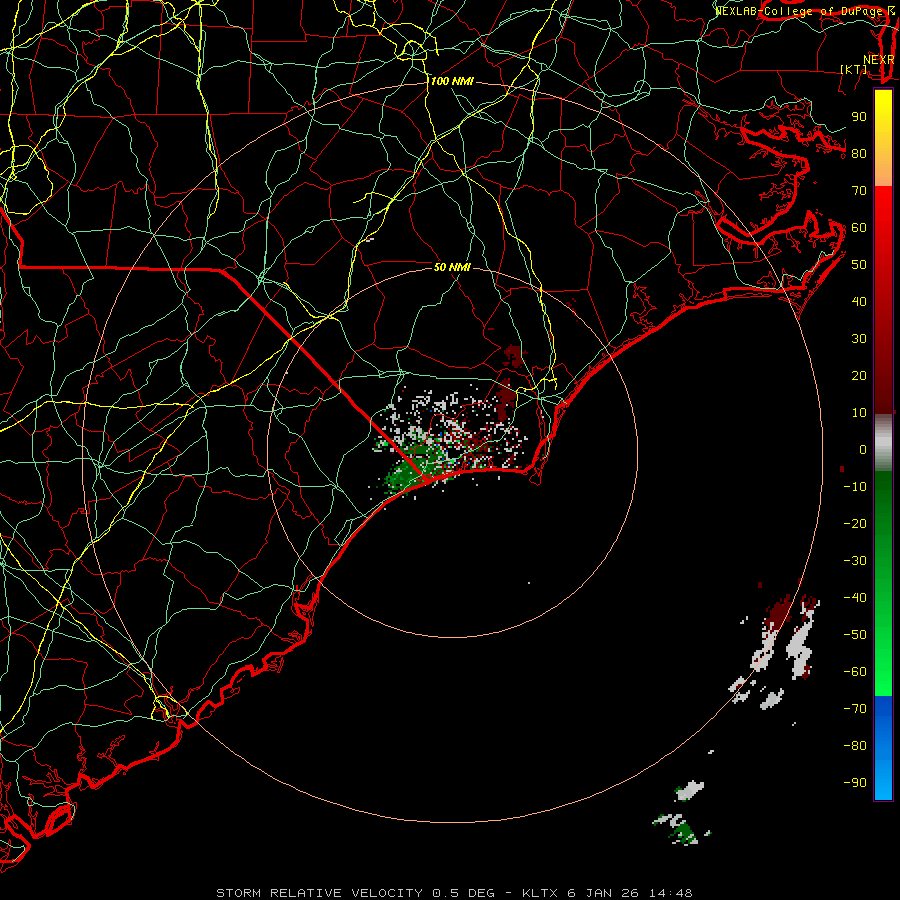900x900 pixels.
Task: Click the 50 value on velocity scale
Action: (859, 265)
